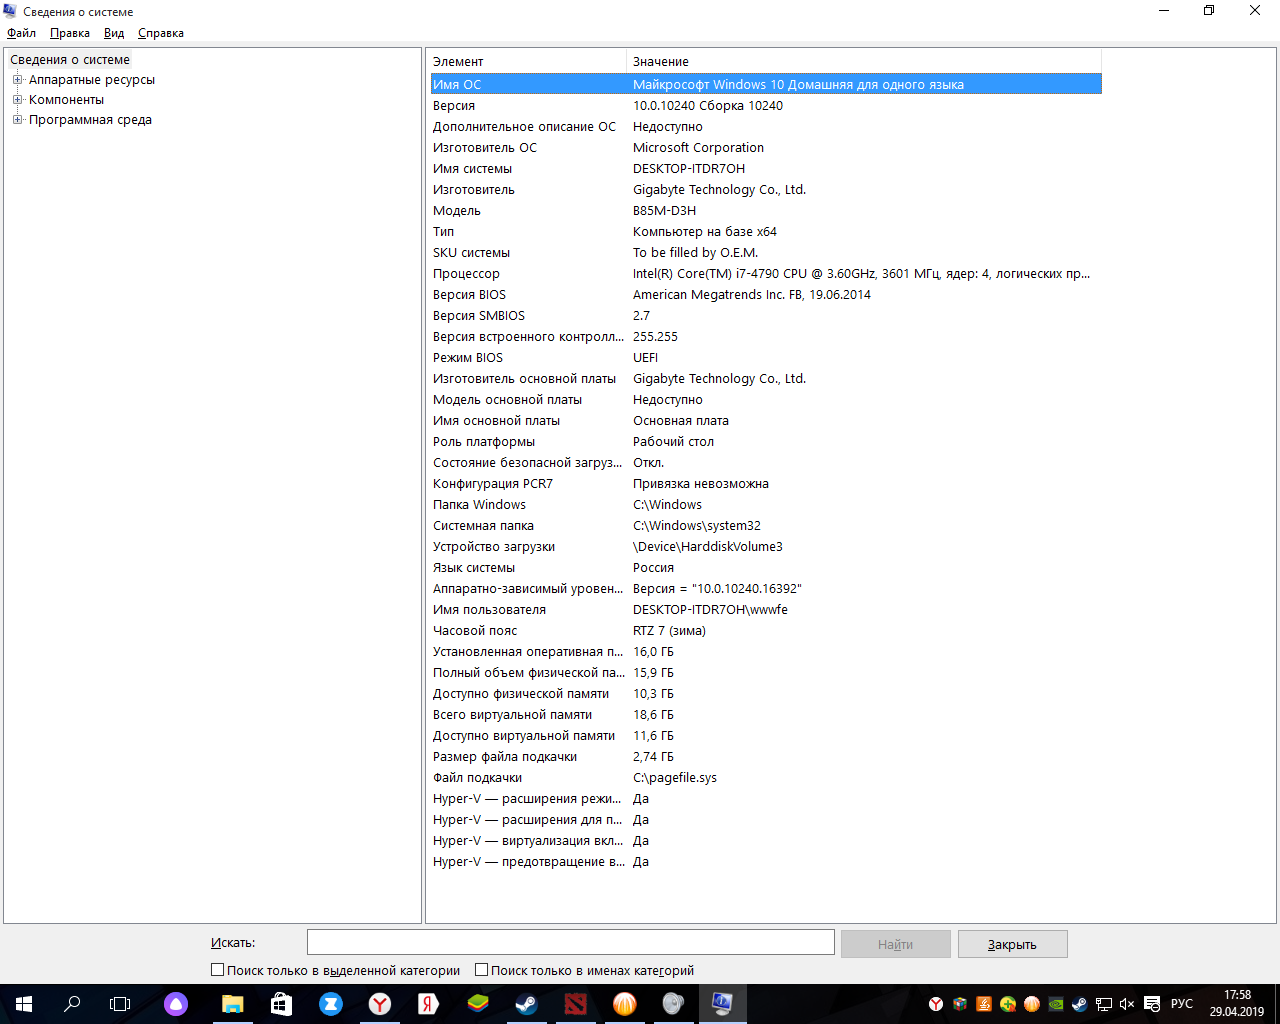Select 'Размер файла подкачки' row

point(766,756)
